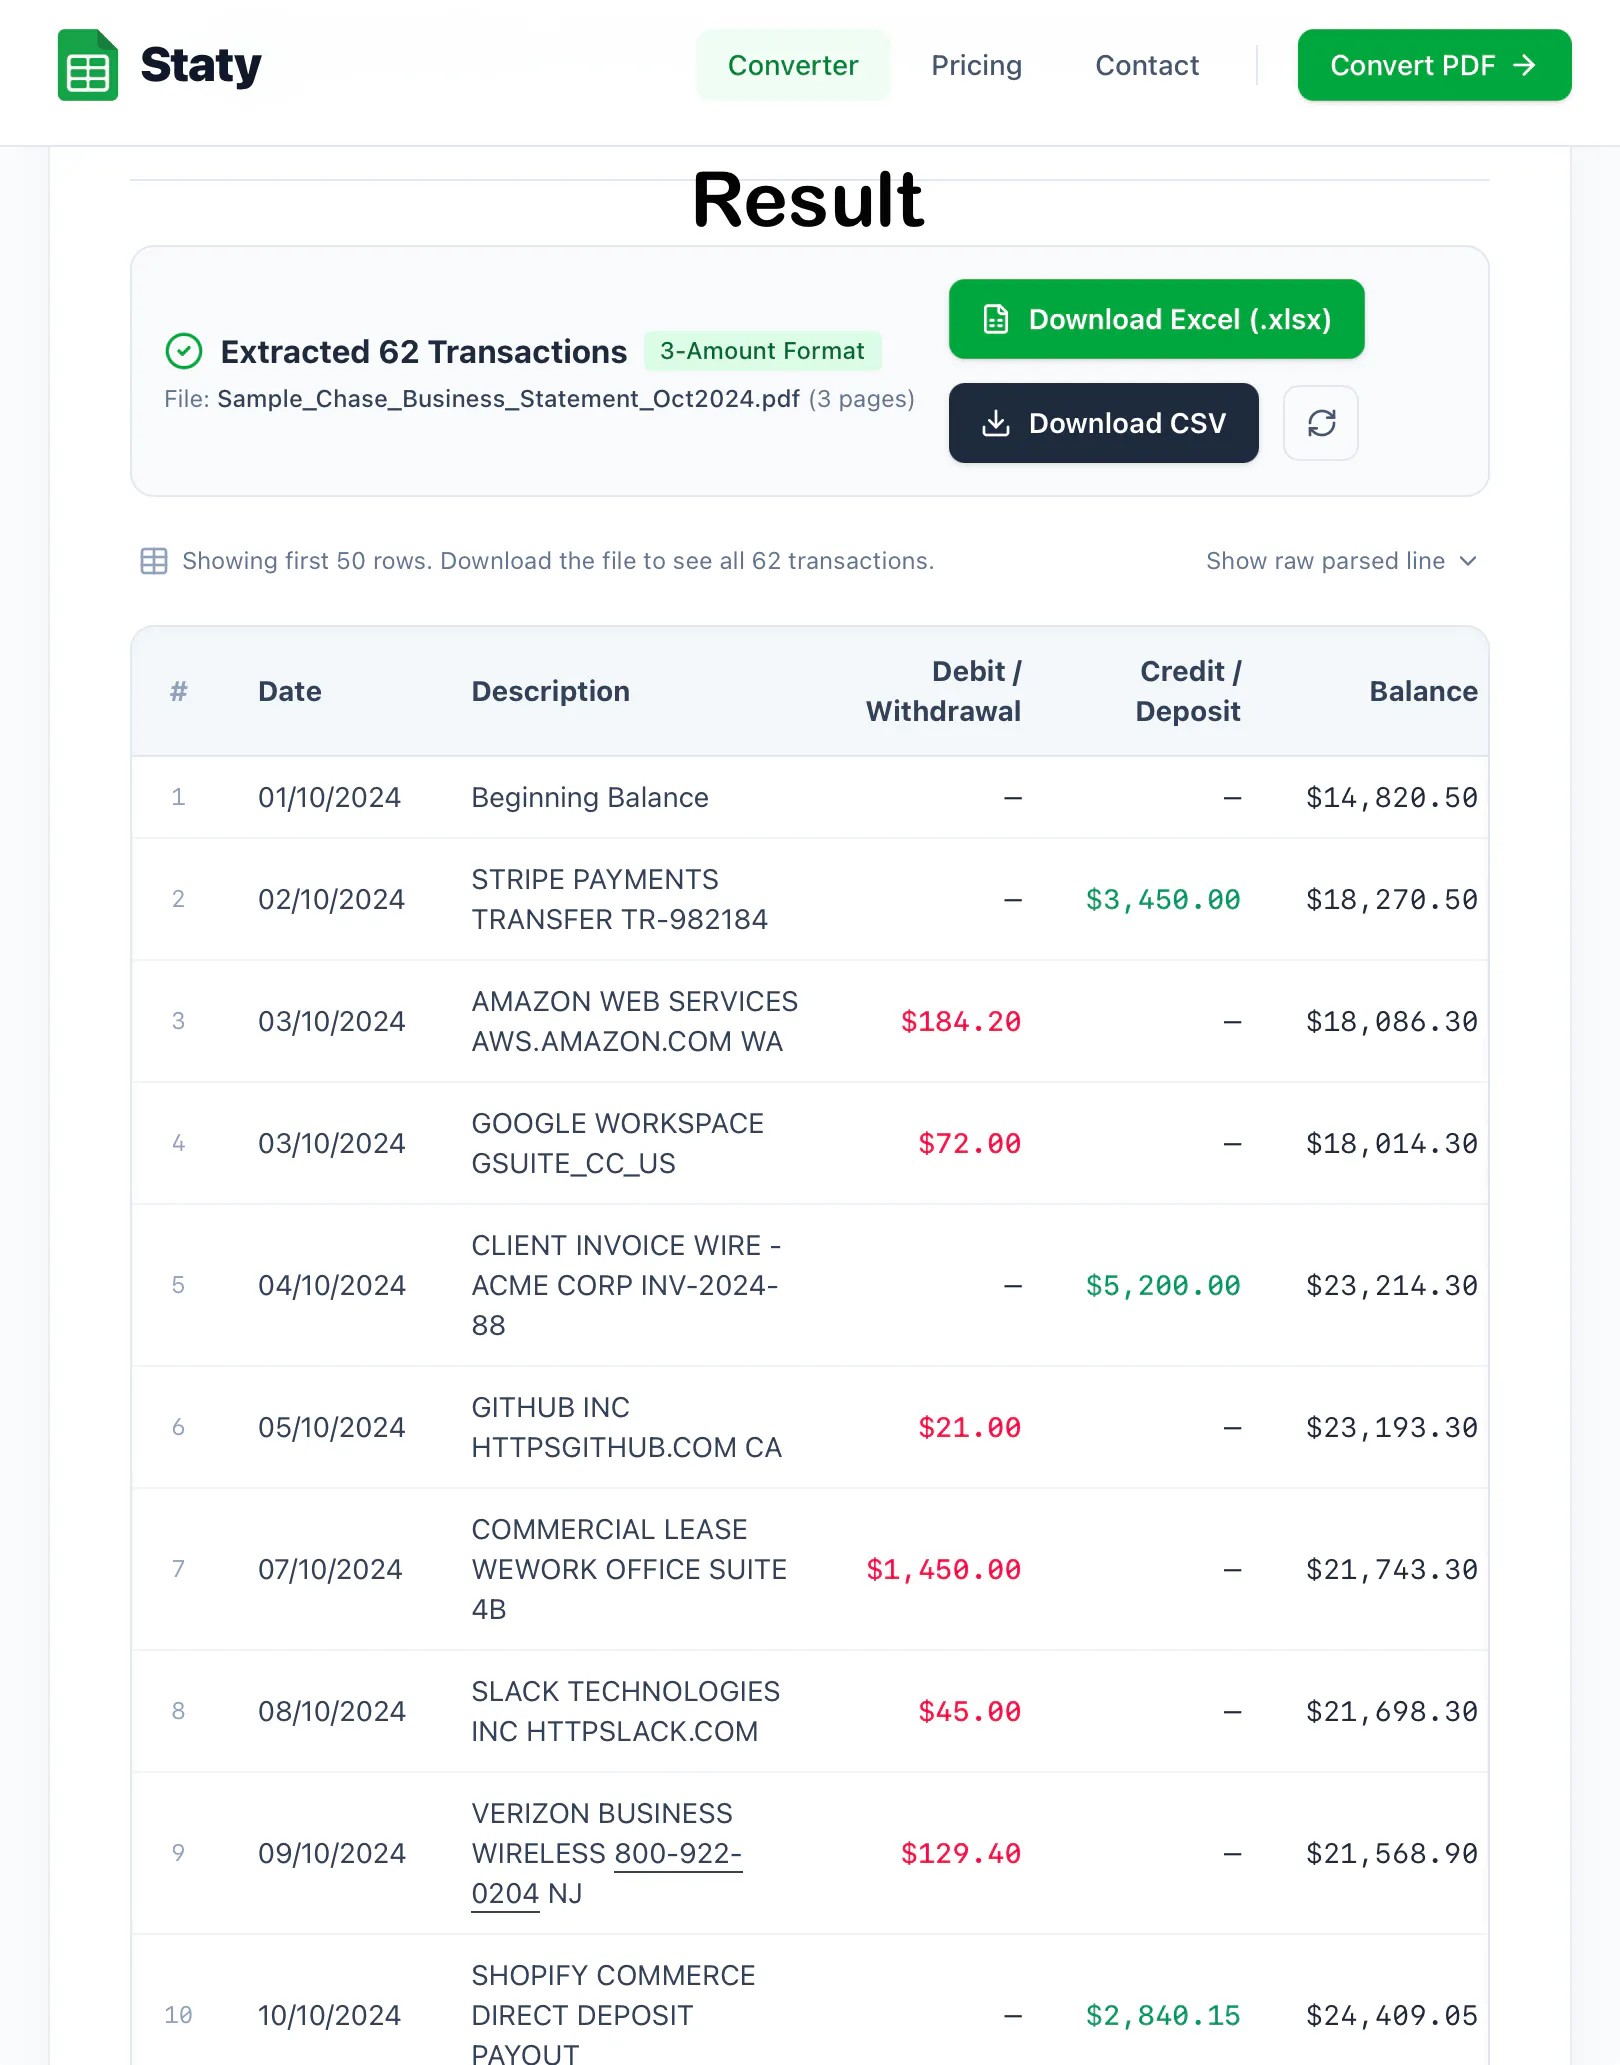The image size is (1620, 2065).
Task: Download the CSV file
Action: [1103, 423]
